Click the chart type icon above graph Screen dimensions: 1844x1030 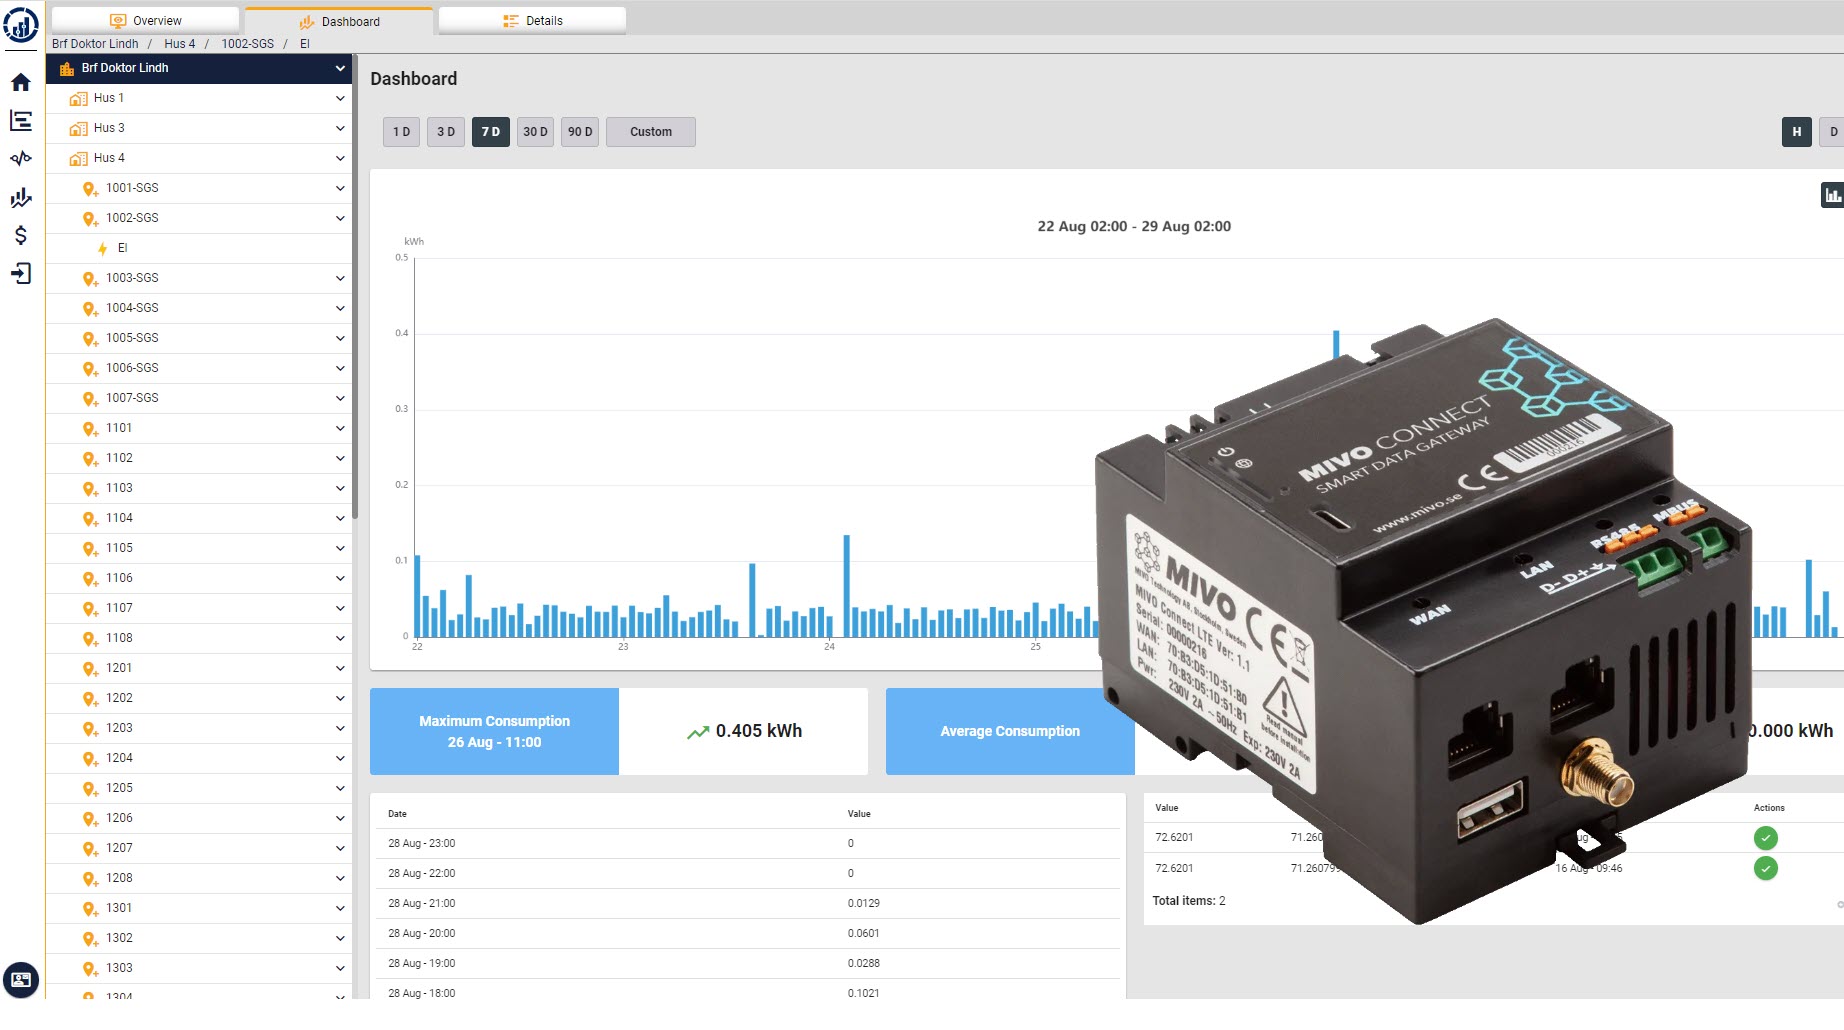point(1831,196)
